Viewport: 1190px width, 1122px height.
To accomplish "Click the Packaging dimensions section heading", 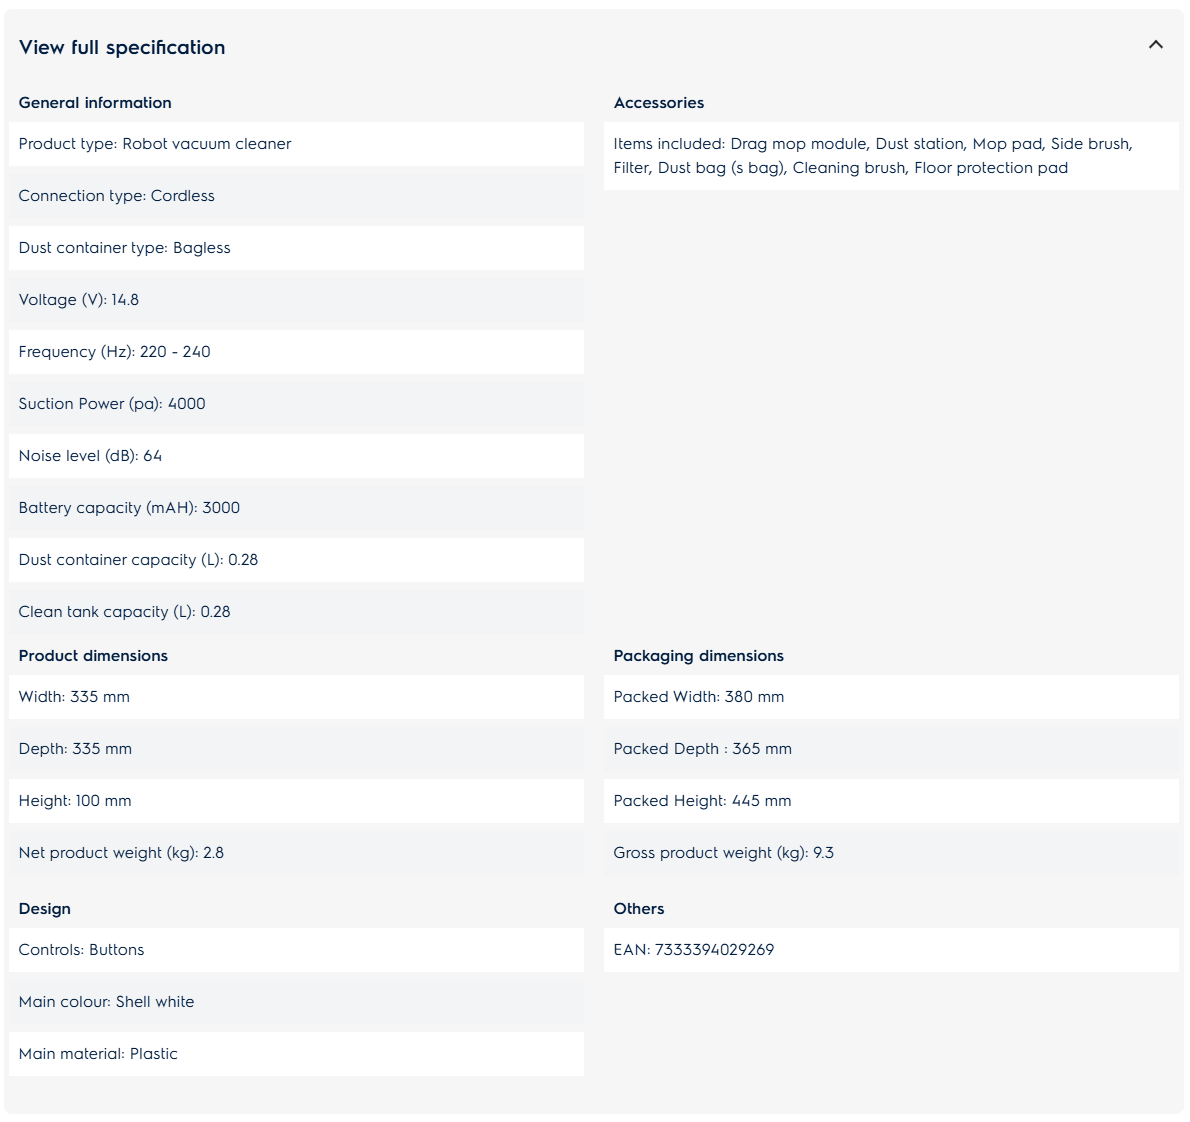I will point(698,656).
